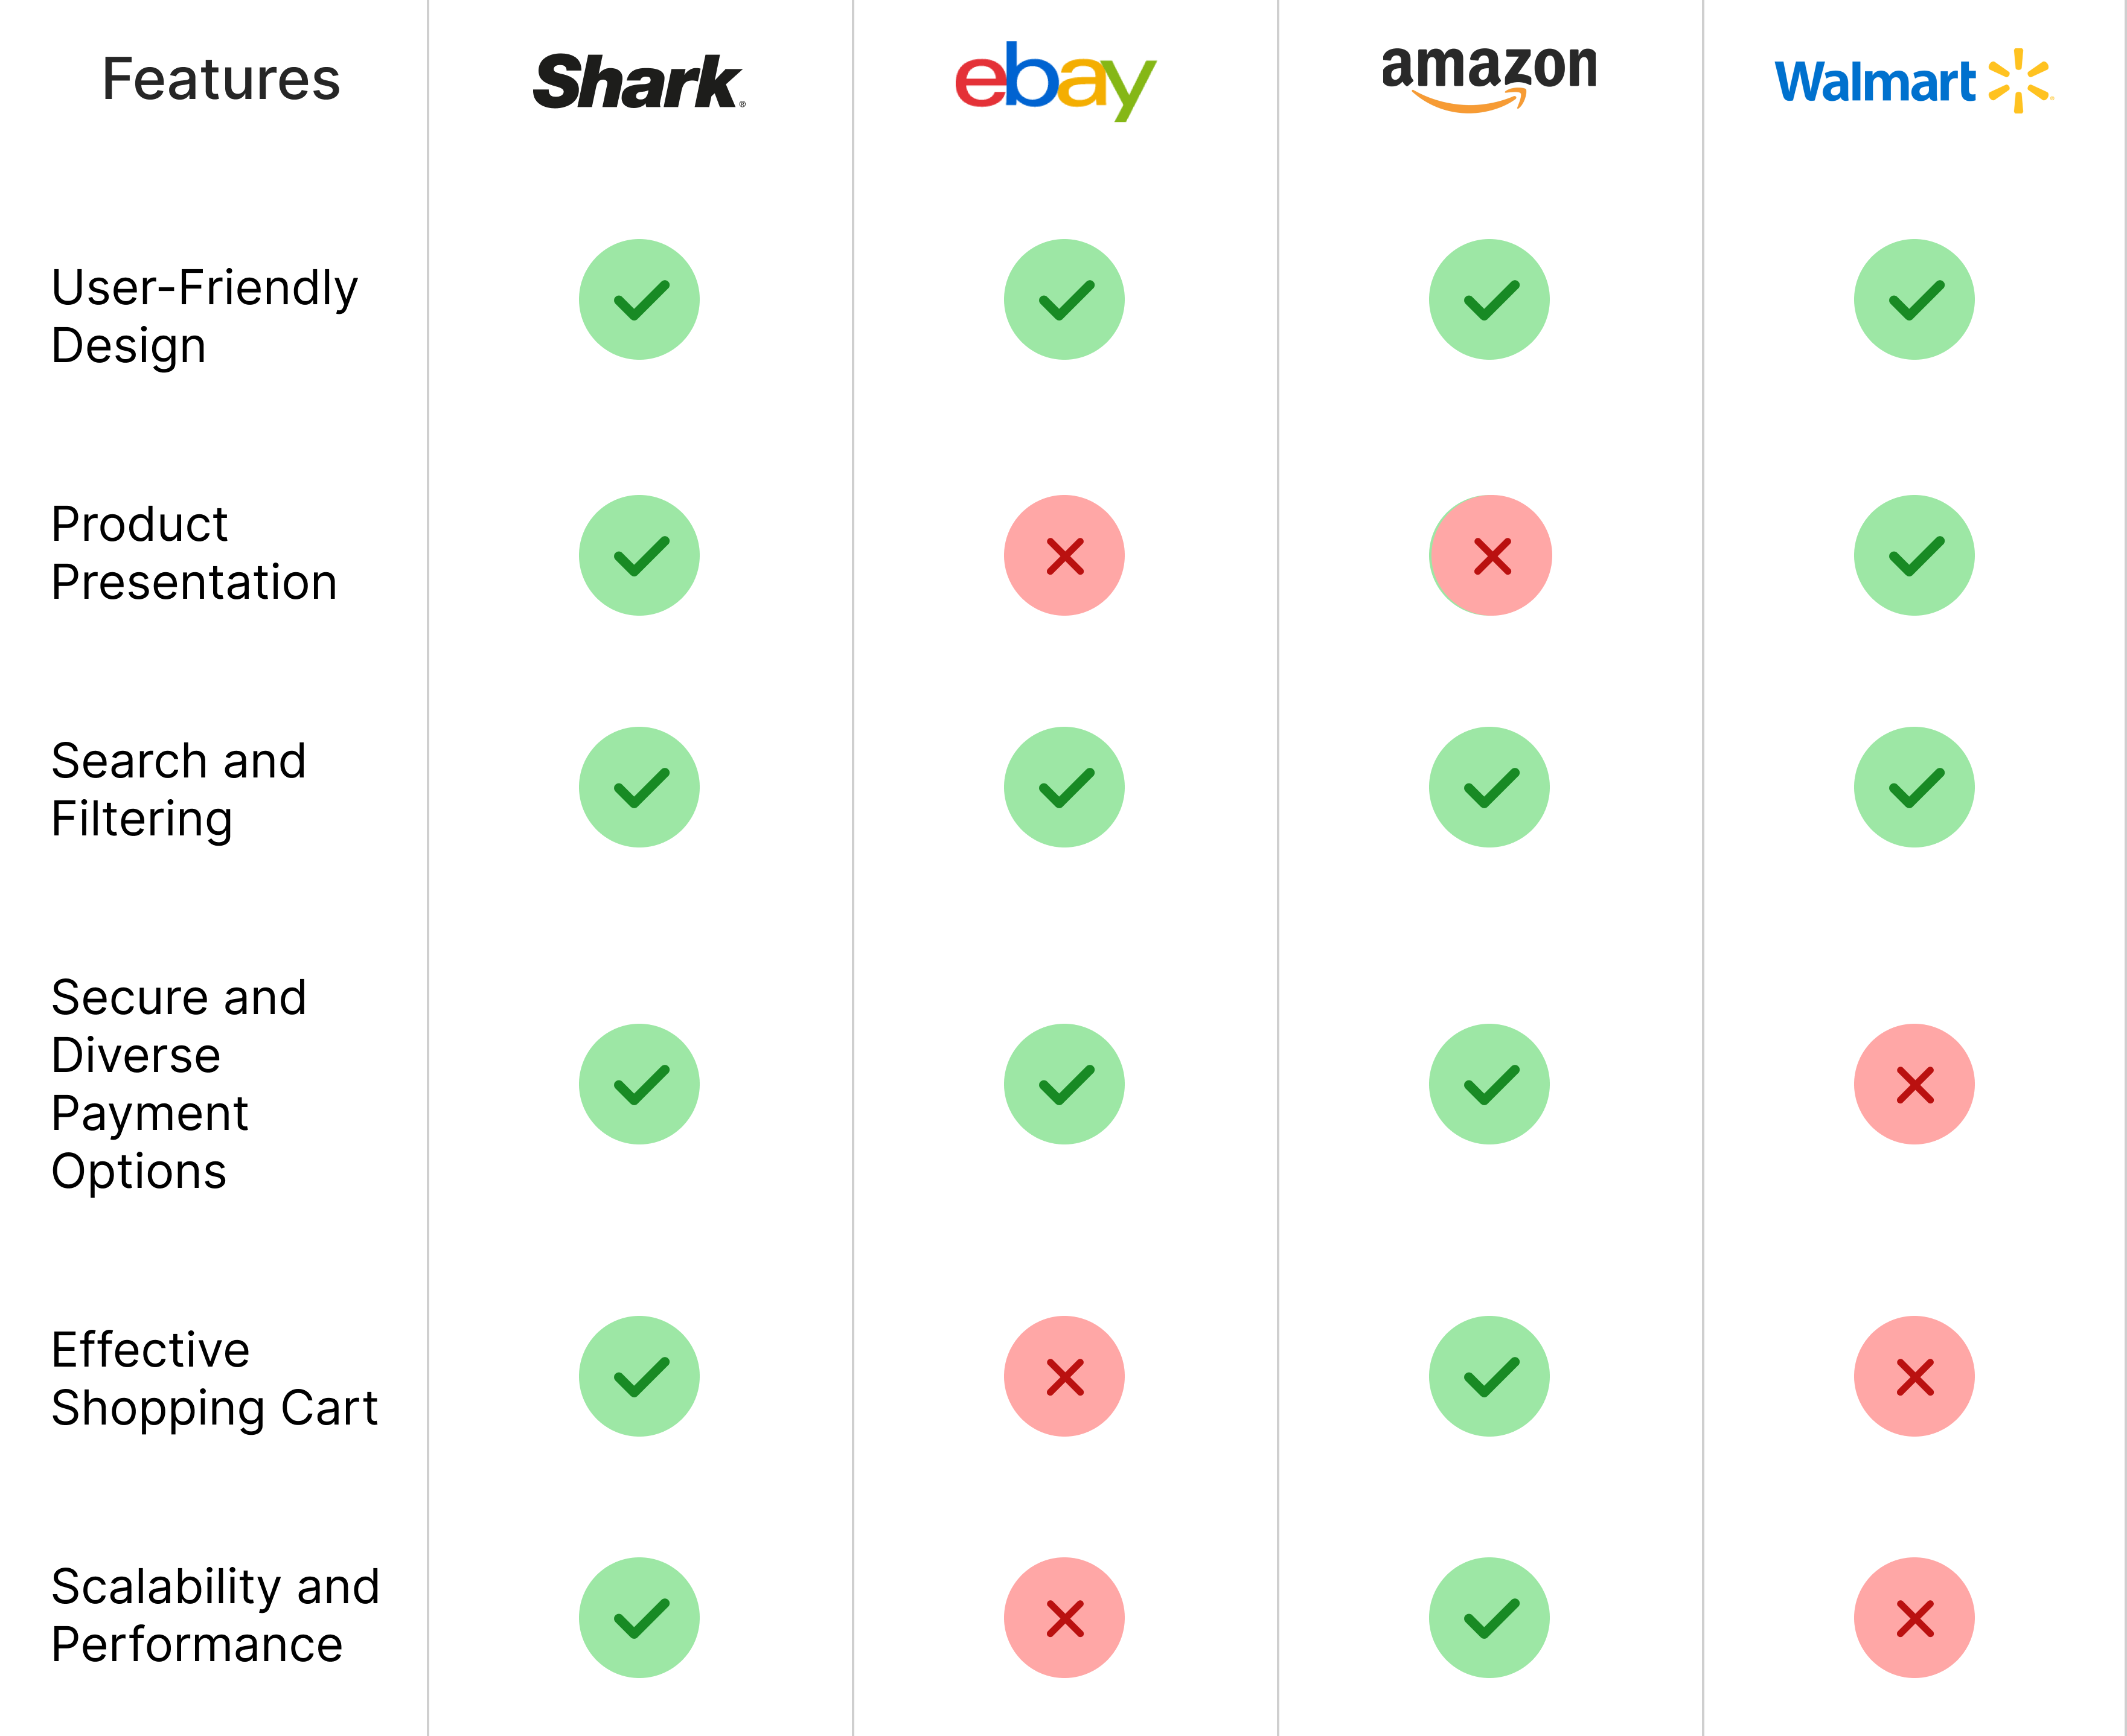This screenshot has width=2127, height=1736.
Task: Click eBay's red X for Product Presentation
Action: coord(1064,555)
